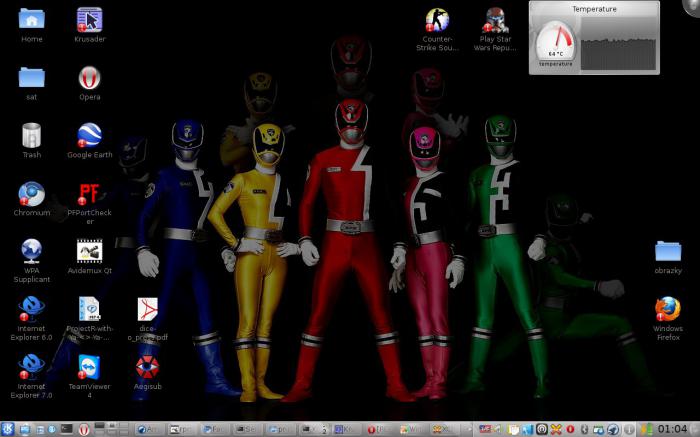700x437 pixels.
Task: Open the KDE Kickoff application launcher
Action: click(x=8, y=429)
